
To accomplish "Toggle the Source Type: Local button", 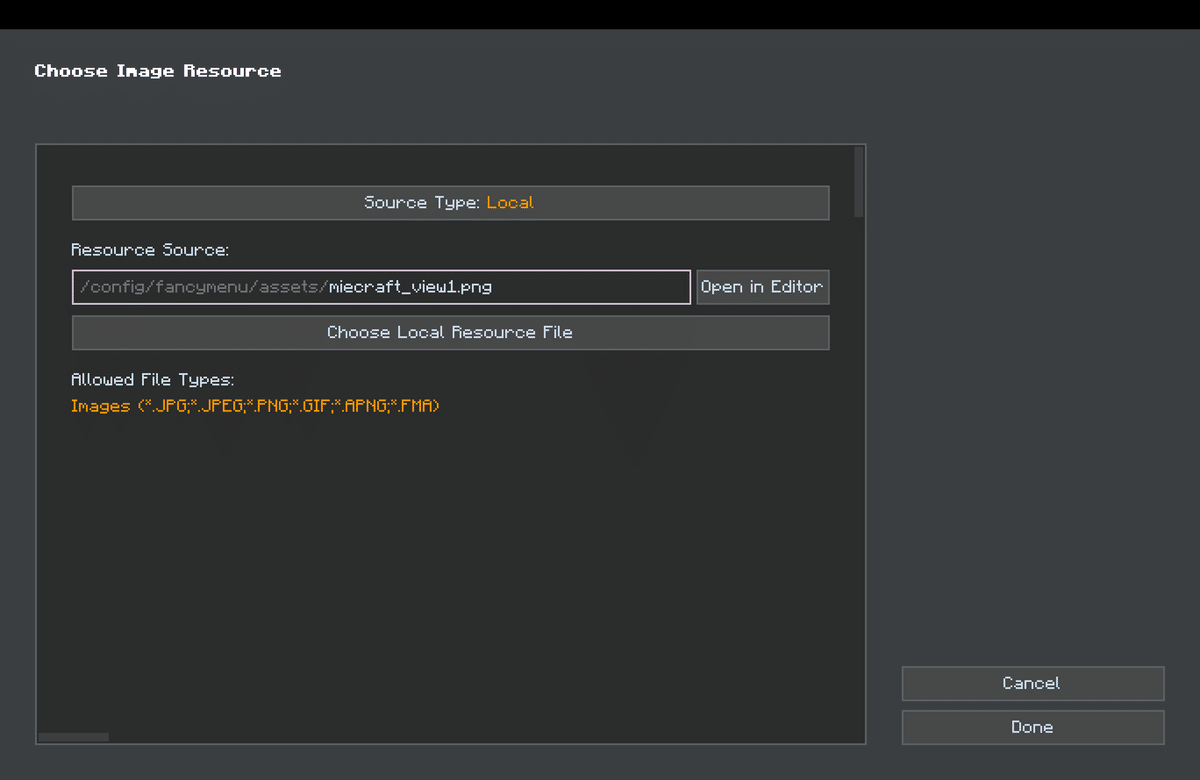I will coord(450,203).
